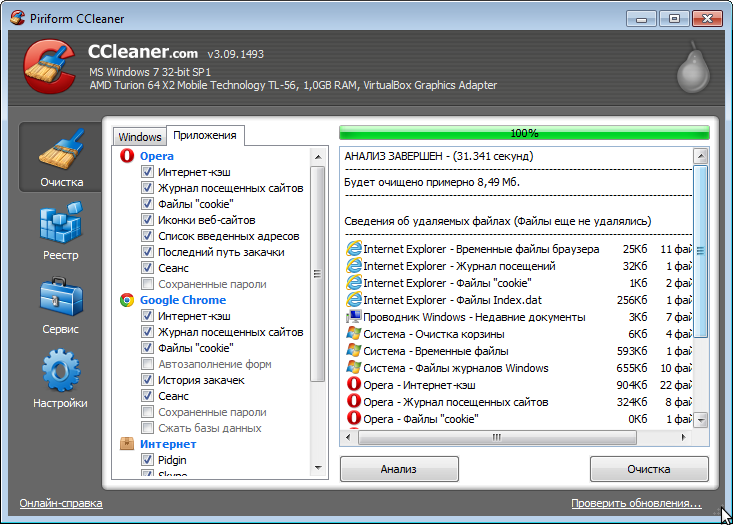Open the Очистка cleaner section icon

point(61,150)
